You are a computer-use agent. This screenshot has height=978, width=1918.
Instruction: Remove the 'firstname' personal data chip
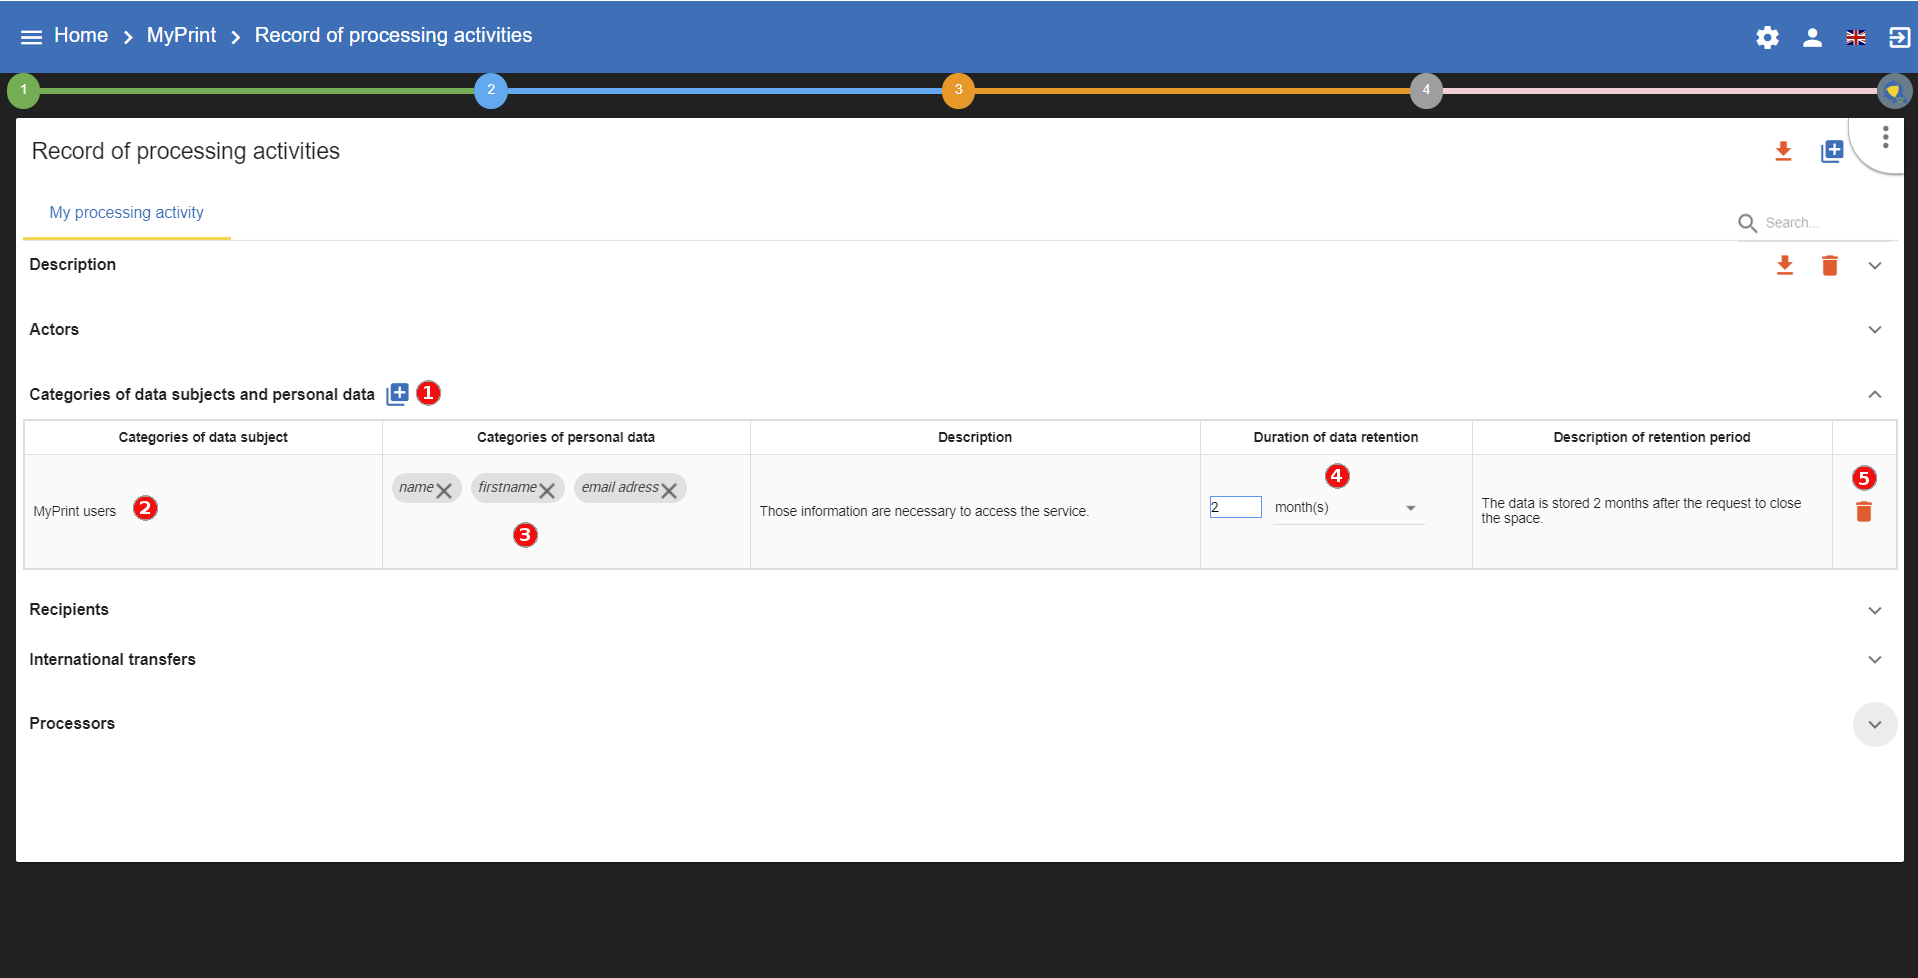(547, 490)
